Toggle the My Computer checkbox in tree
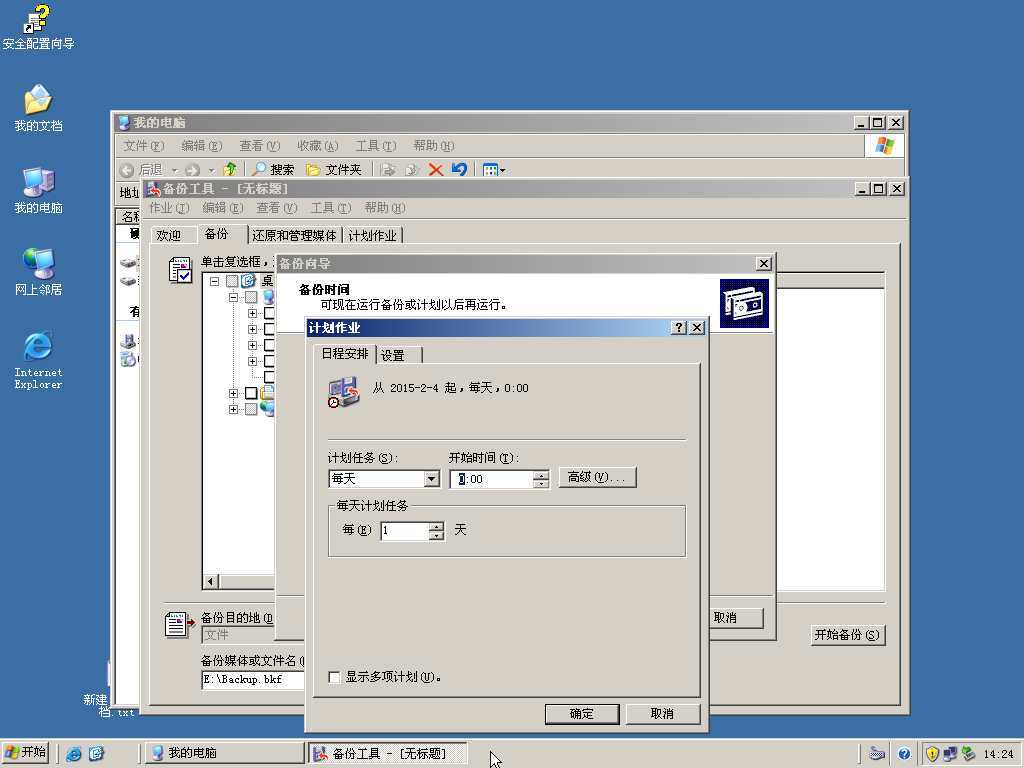The height and width of the screenshot is (768, 1024). (x=251, y=297)
